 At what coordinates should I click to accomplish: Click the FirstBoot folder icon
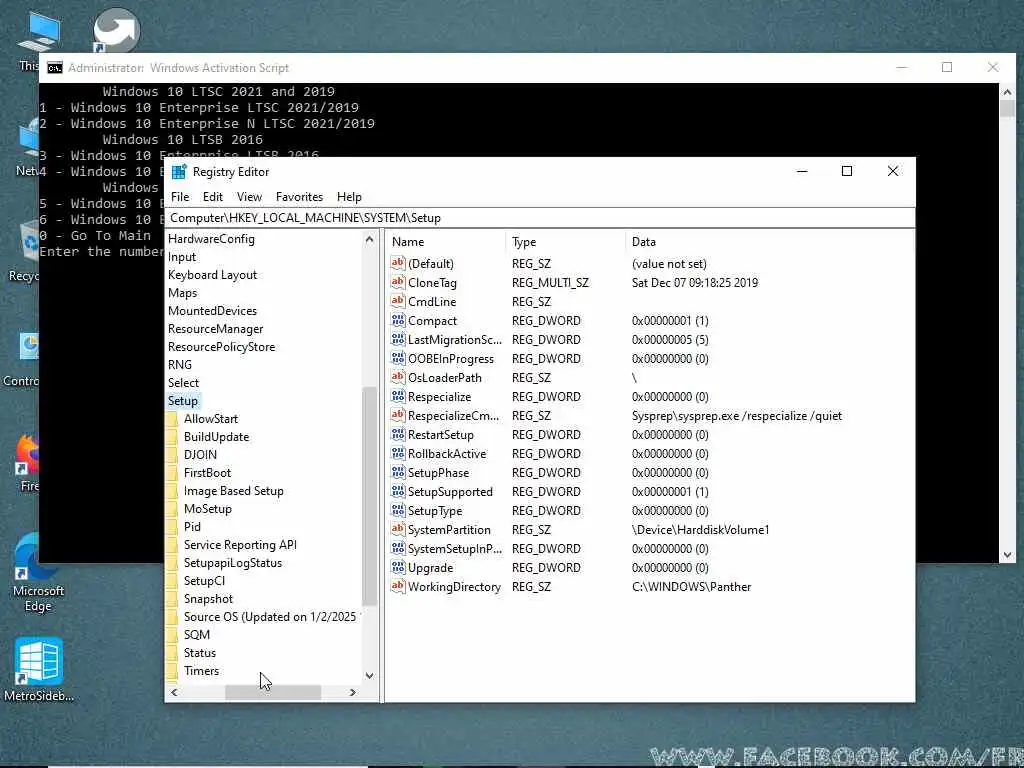[x=172, y=473]
